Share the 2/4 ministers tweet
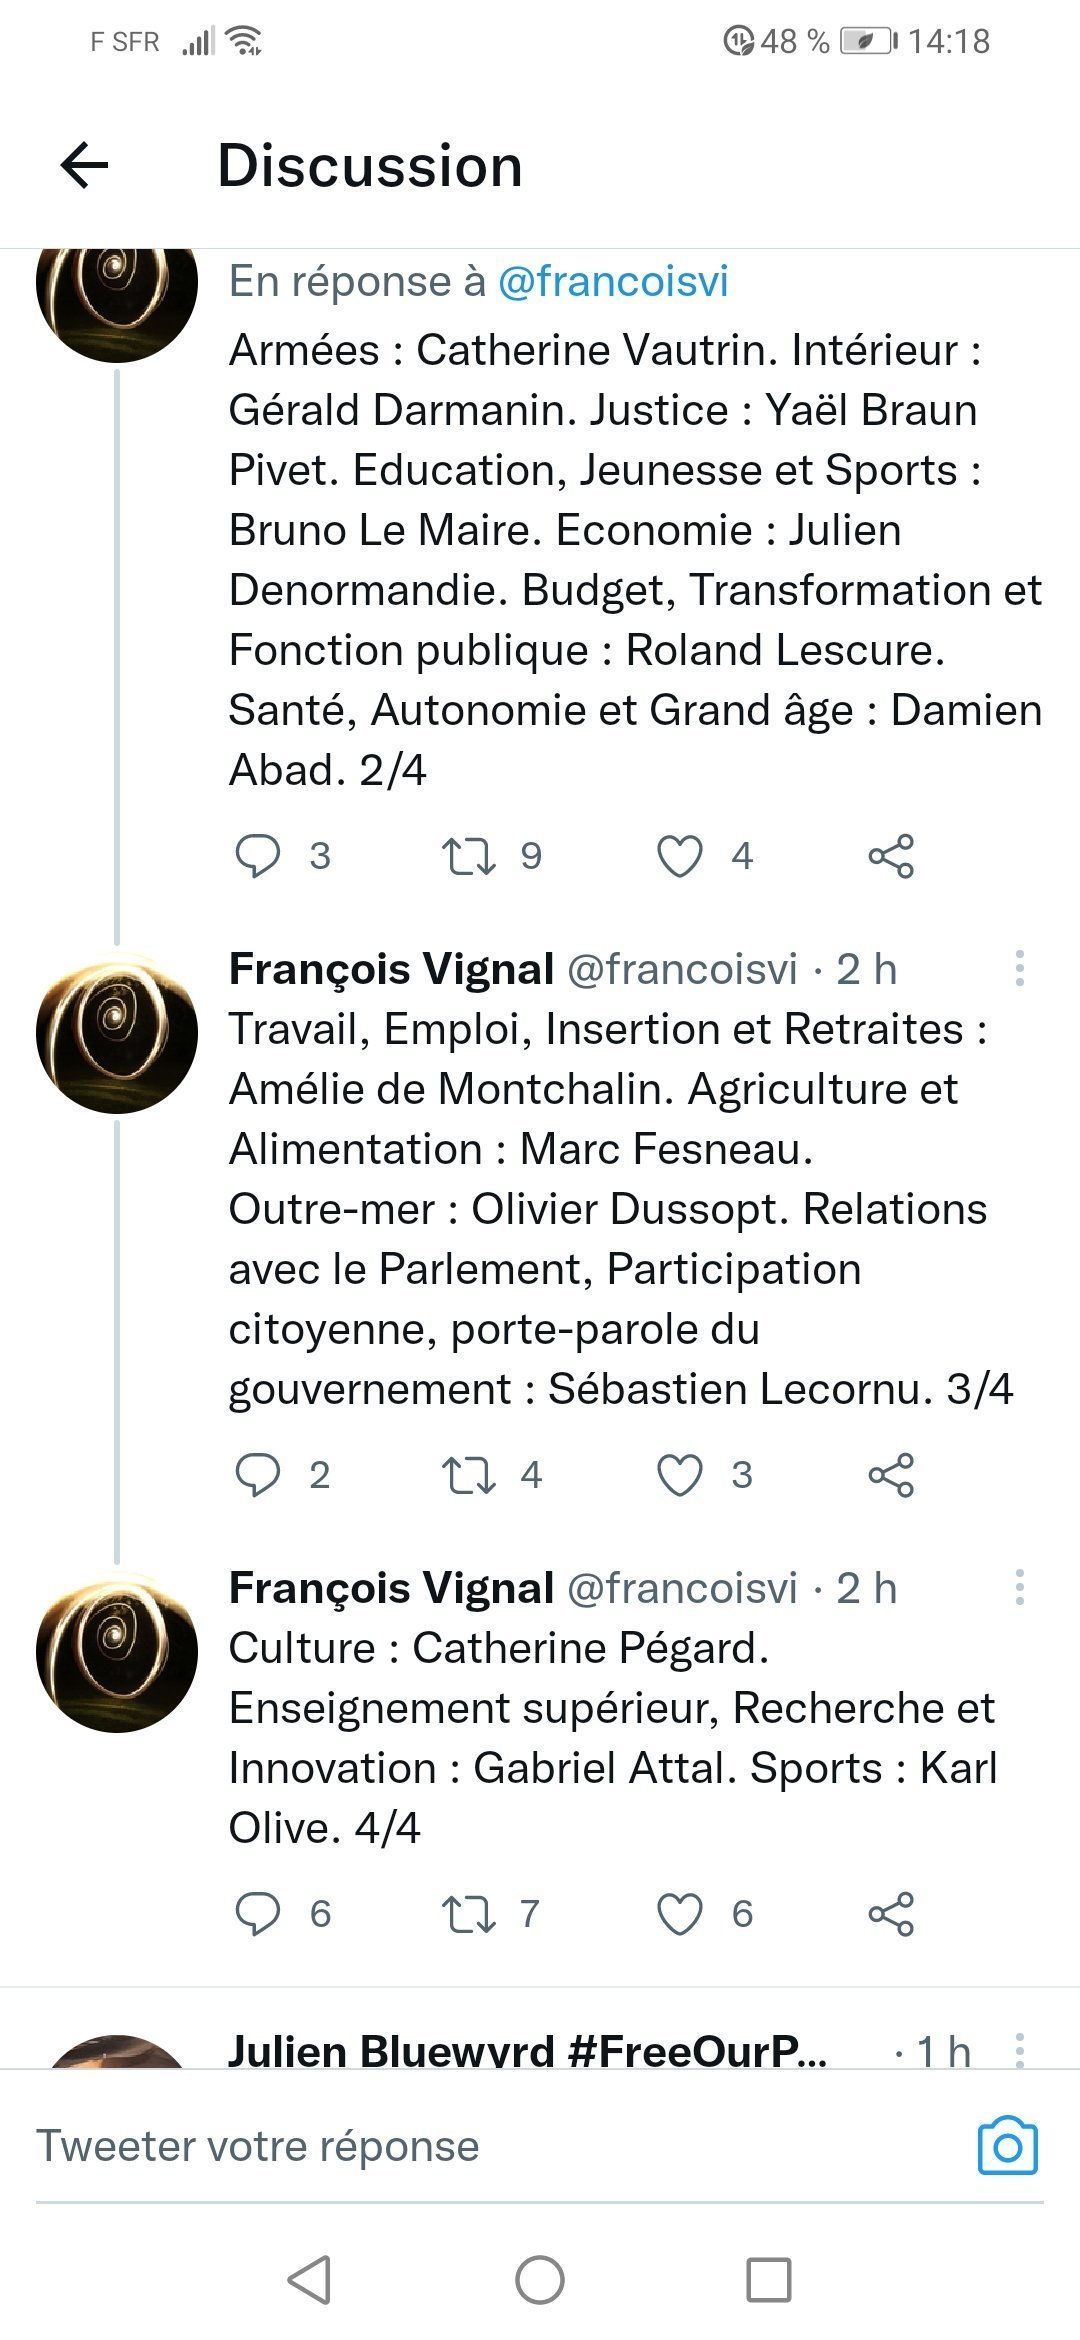The image size is (1080, 2340). (890, 856)
